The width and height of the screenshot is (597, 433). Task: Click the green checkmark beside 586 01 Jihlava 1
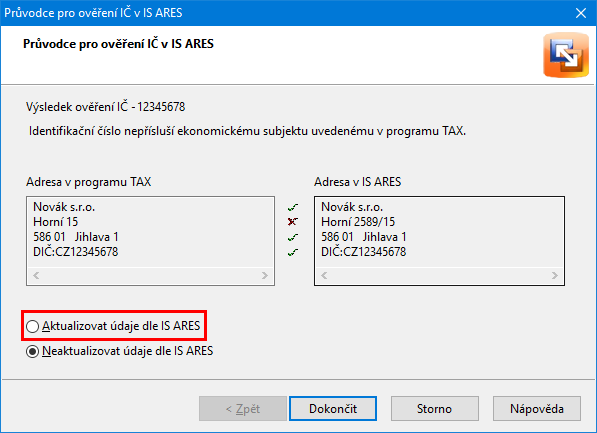(292, 237)
